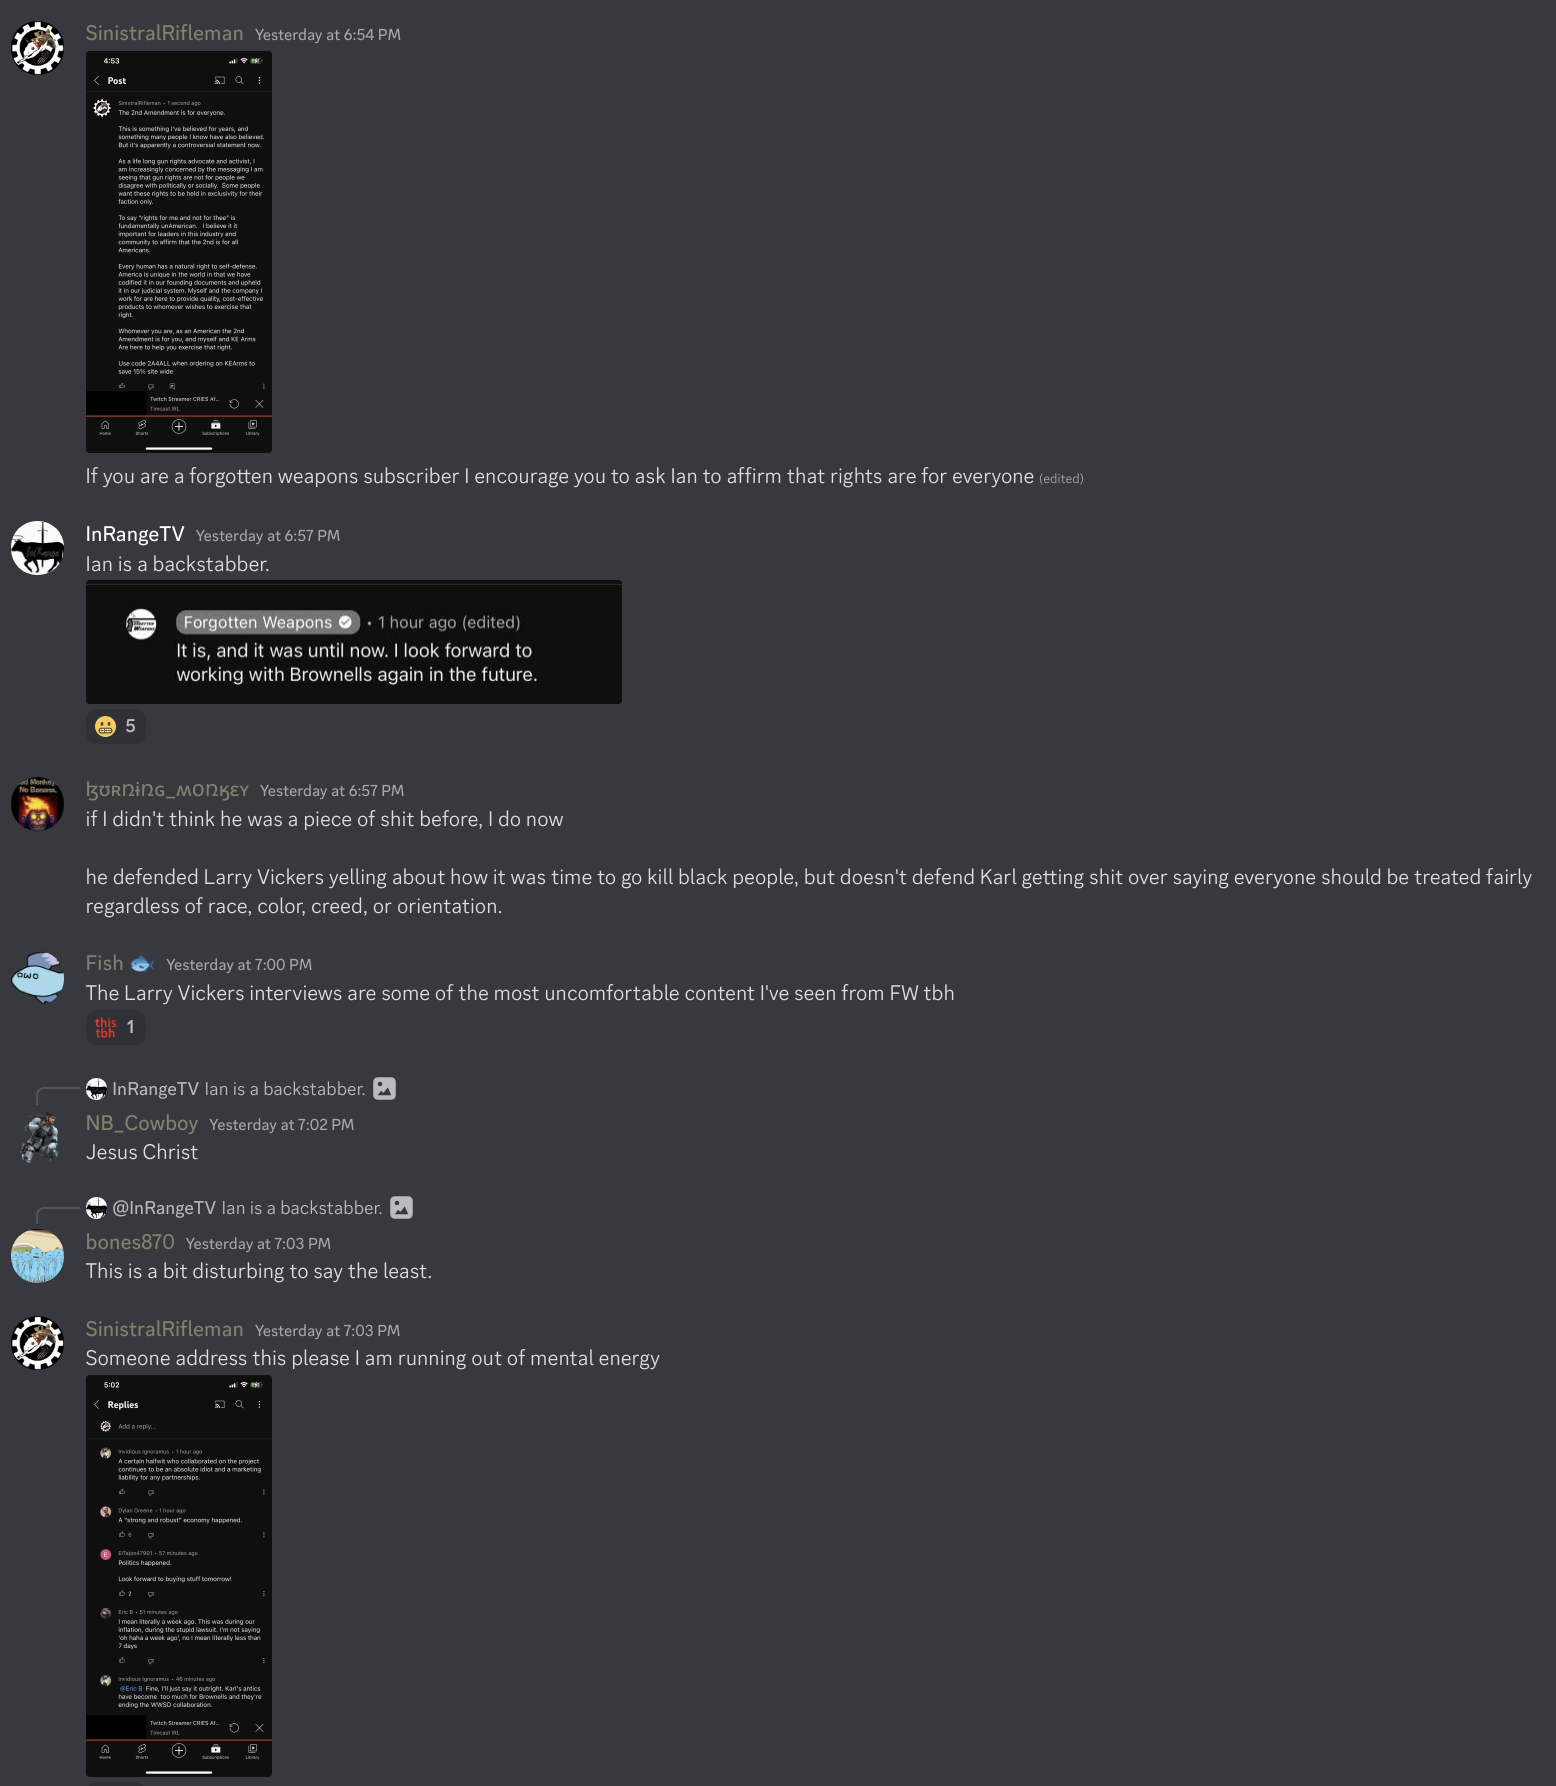Click image attachment icon in NB_Cowboy's reply preview
This screenshot has width=1556, height=1786.
pyautogui.click(x=385, y=1089)
